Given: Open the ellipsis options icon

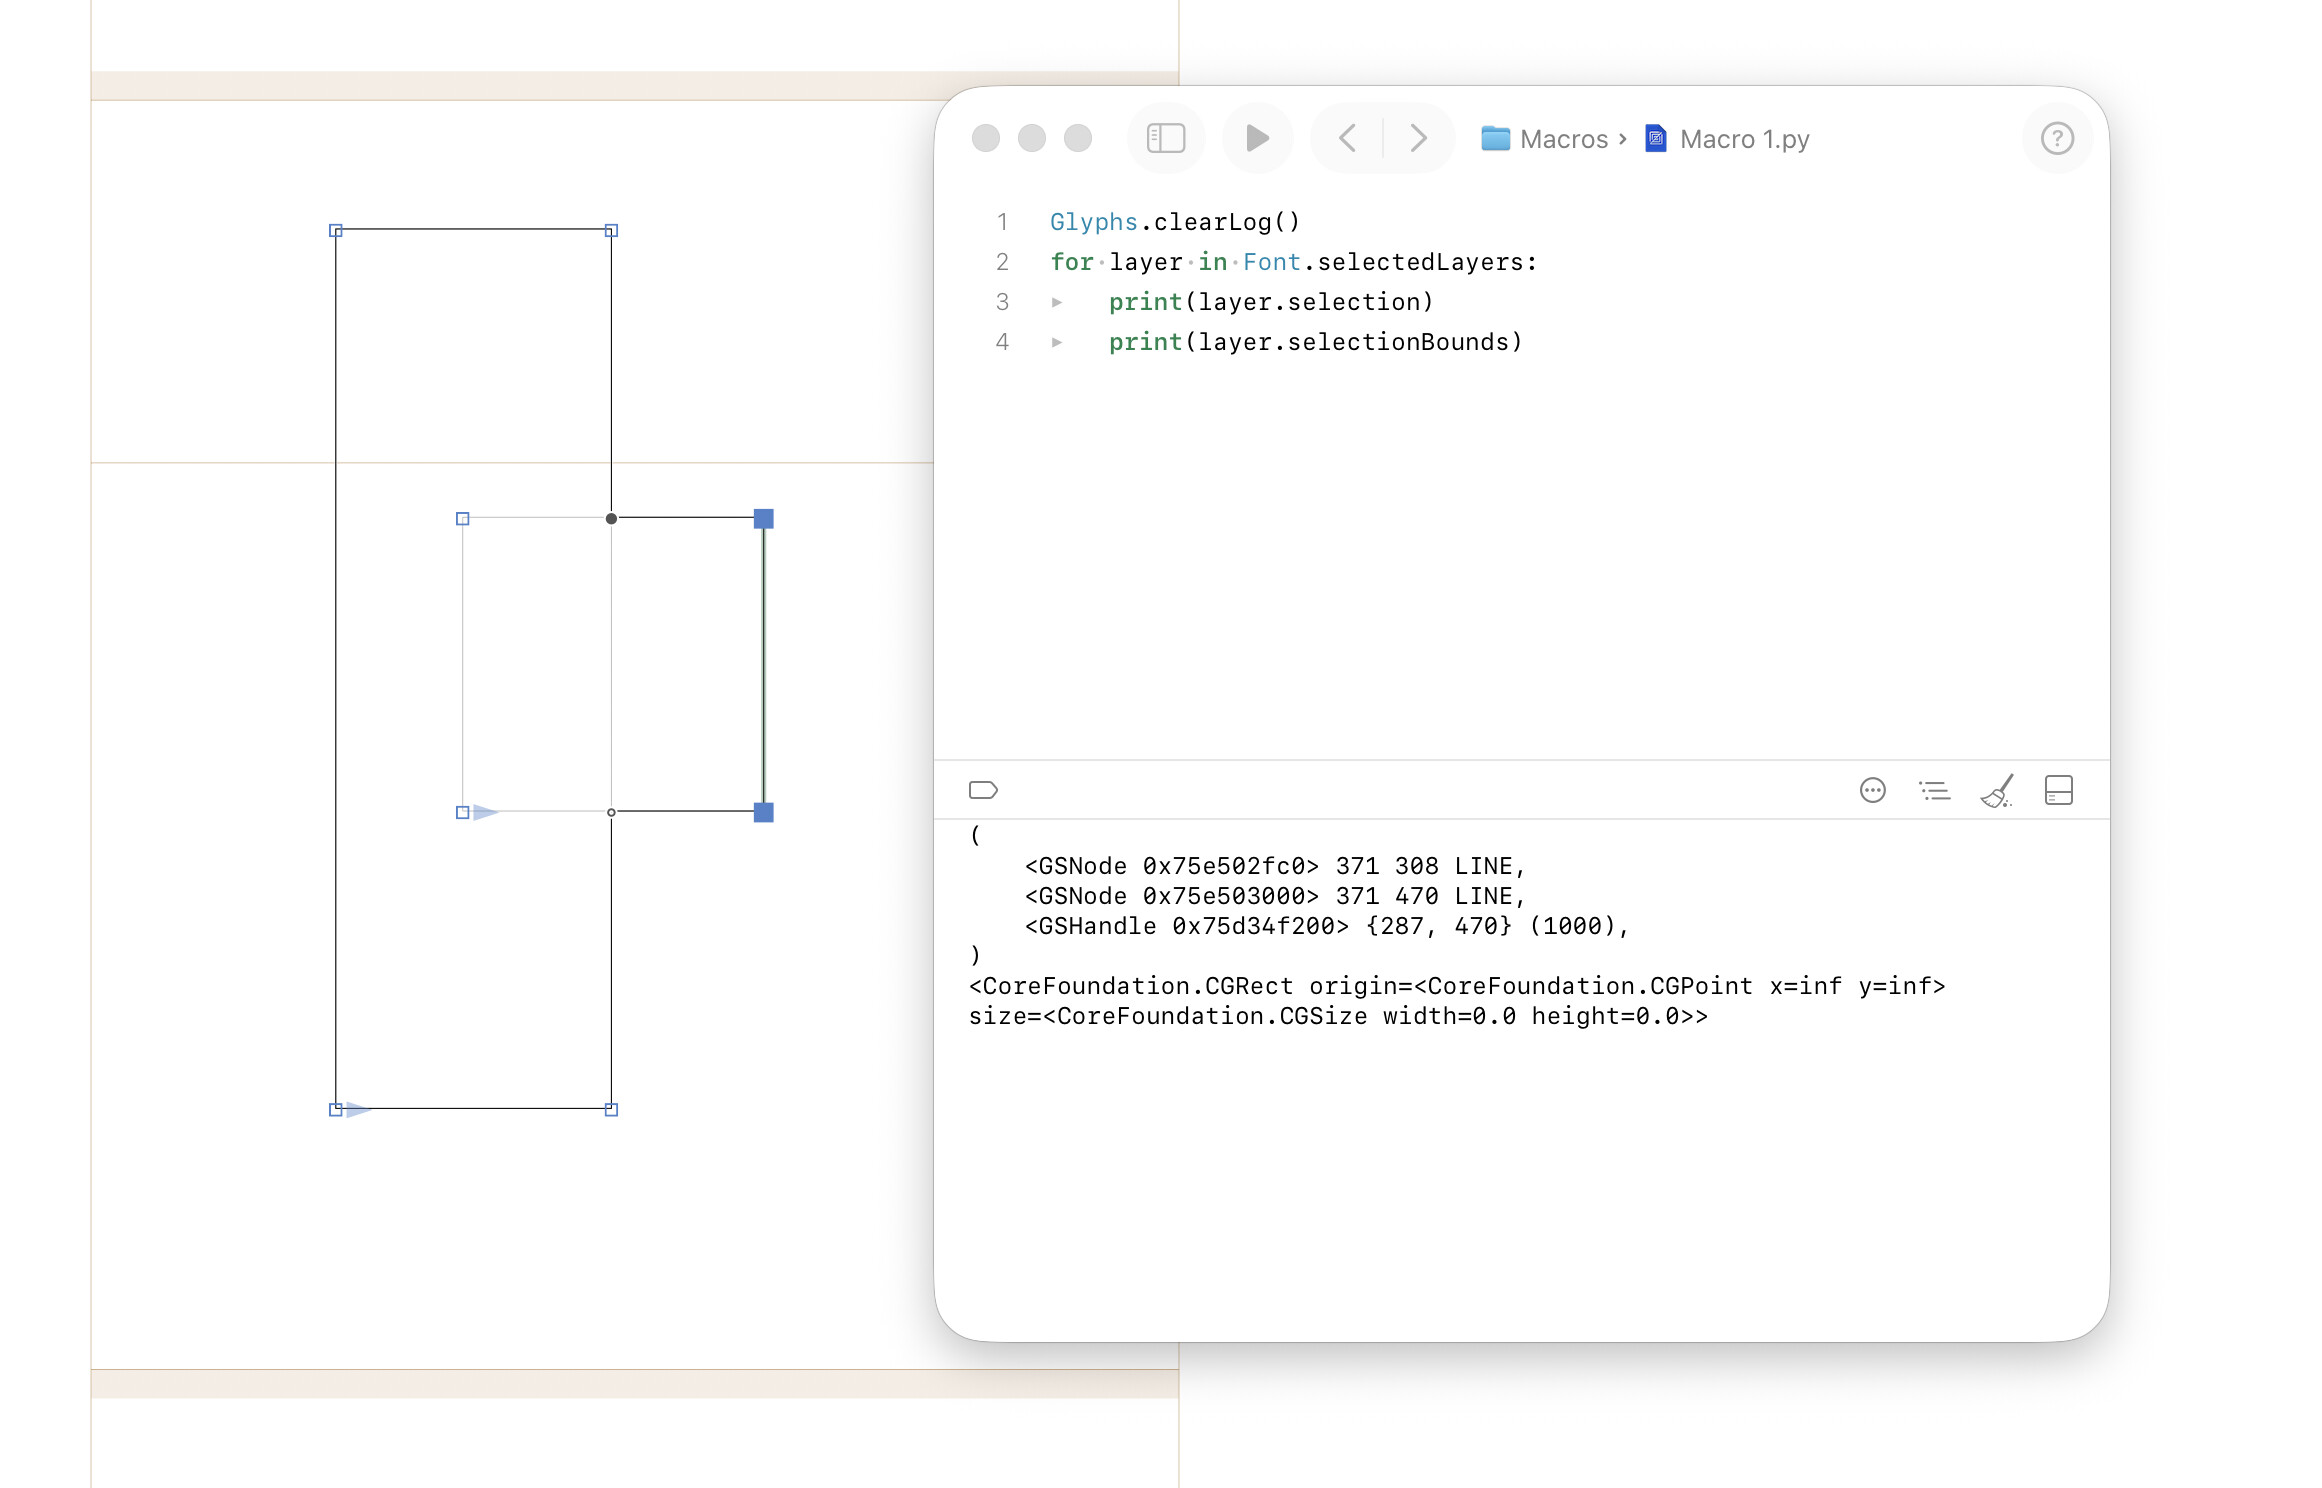Looking at the screenshot, I should pyautogui.click(x=1872, y=790).
